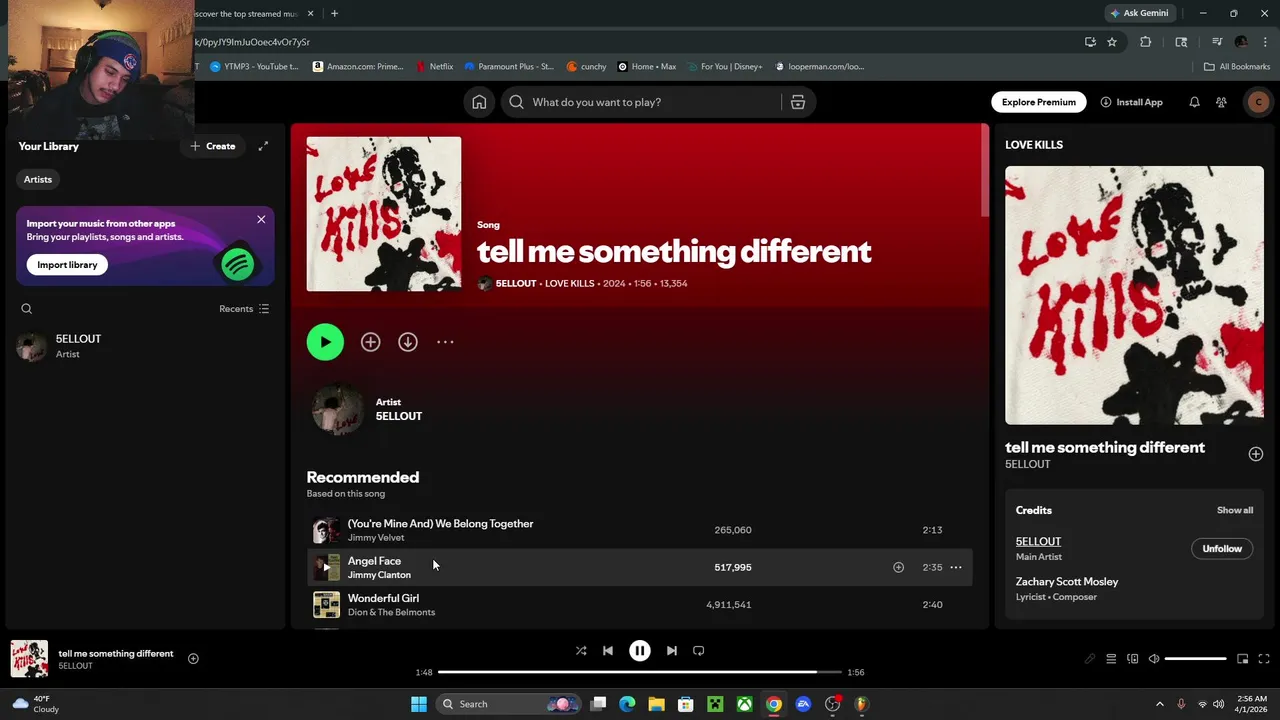The width and height of the screenshot is (1280, 720).
Task: Open the All Bookmarks folder
Action: point(1237,67)
